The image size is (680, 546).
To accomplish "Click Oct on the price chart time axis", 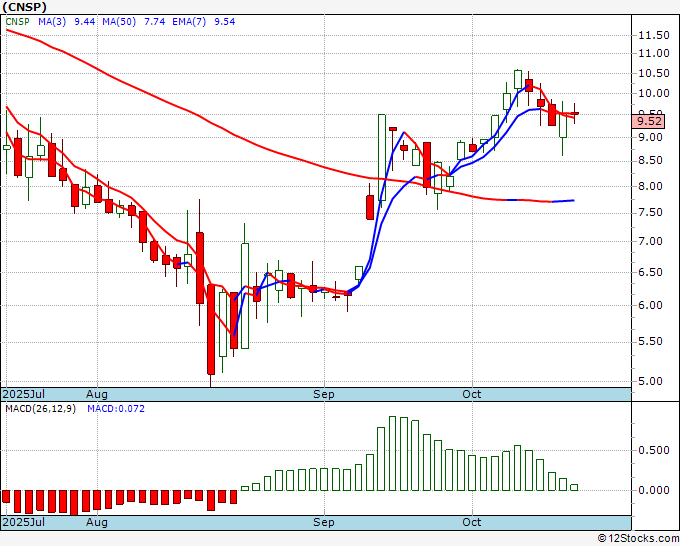I will pos(471,394).
